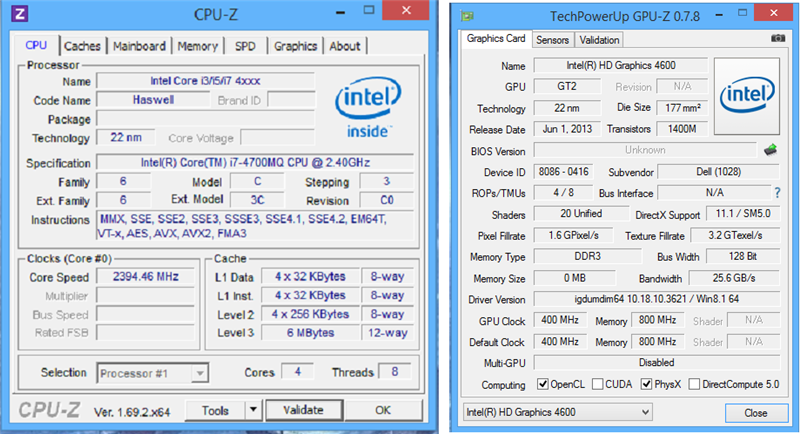Click the Level 2 value 4 x 256 KBytes
Viewport: 800px width, 434px height.
[311, 314]
